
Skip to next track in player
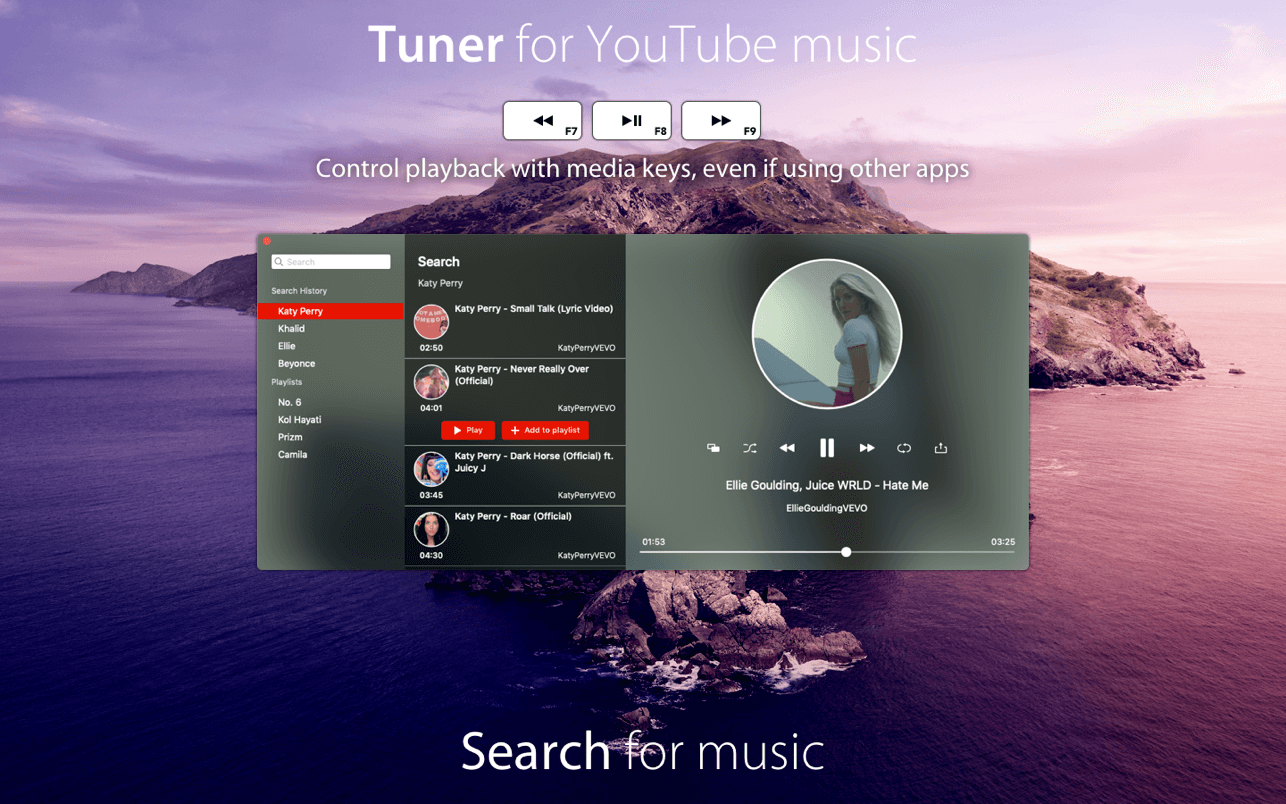pos(866,448)
